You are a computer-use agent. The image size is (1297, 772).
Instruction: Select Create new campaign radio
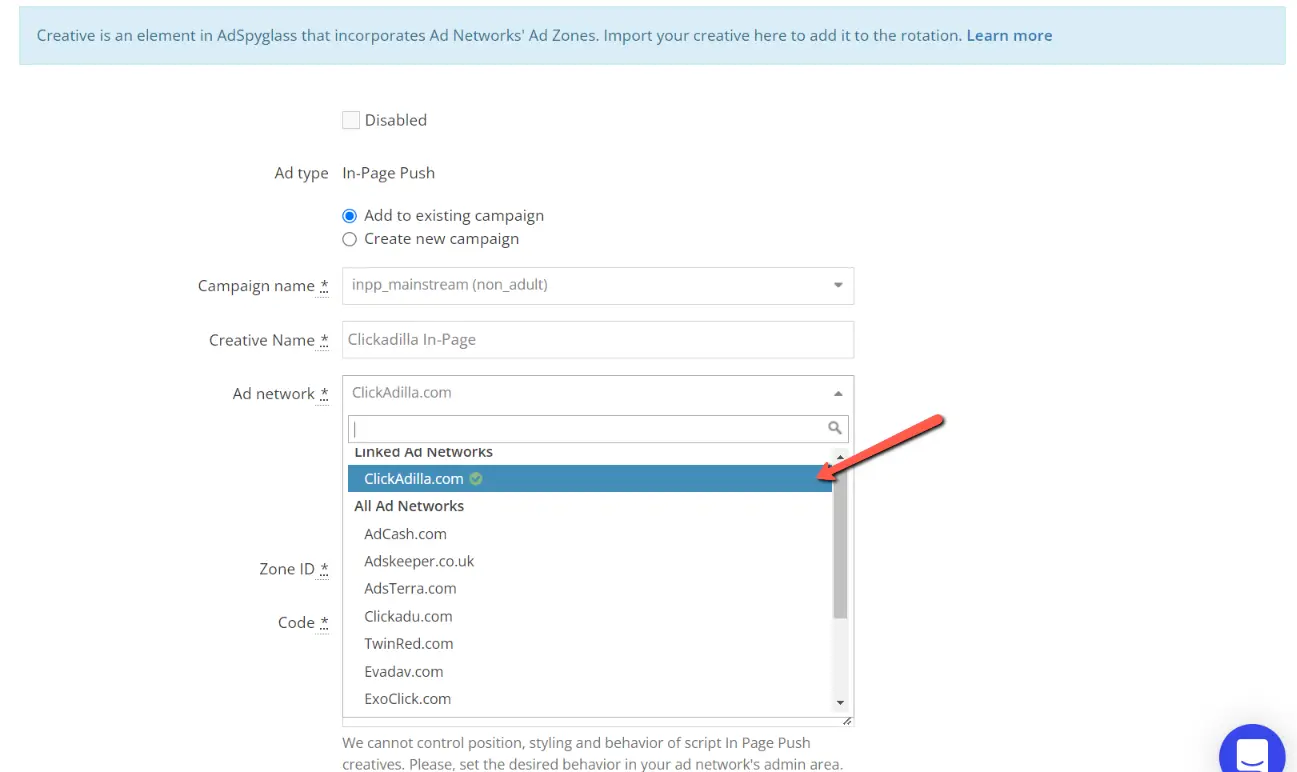coord(349,239)
